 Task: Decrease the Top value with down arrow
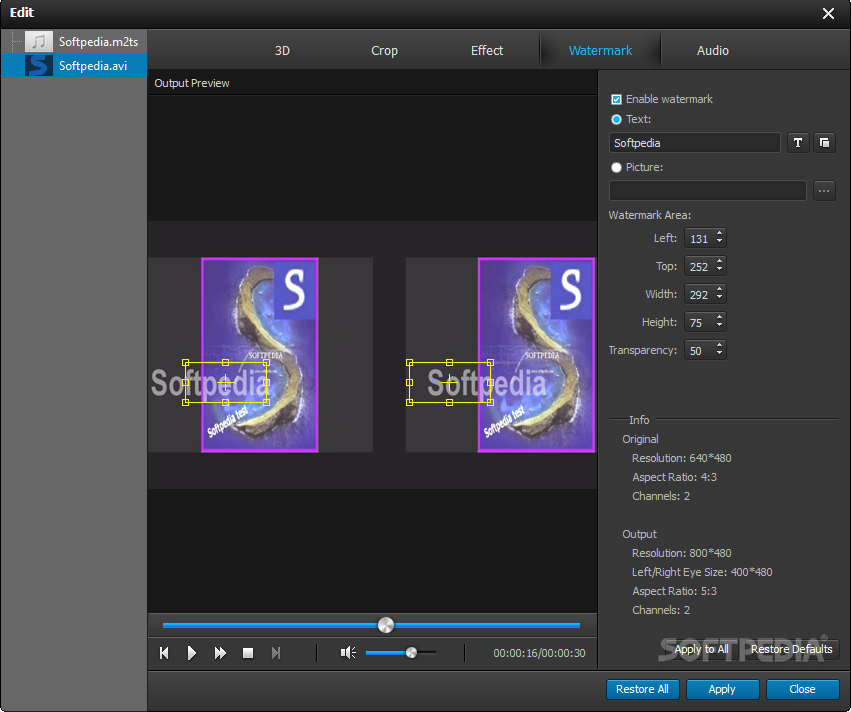pos(720,270)
